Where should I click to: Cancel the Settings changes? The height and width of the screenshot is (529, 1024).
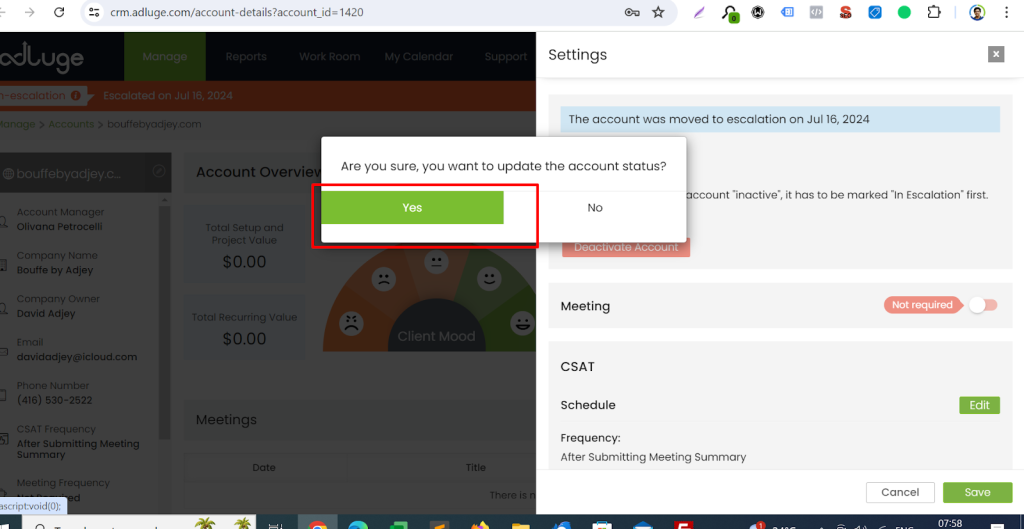[900, 492]
